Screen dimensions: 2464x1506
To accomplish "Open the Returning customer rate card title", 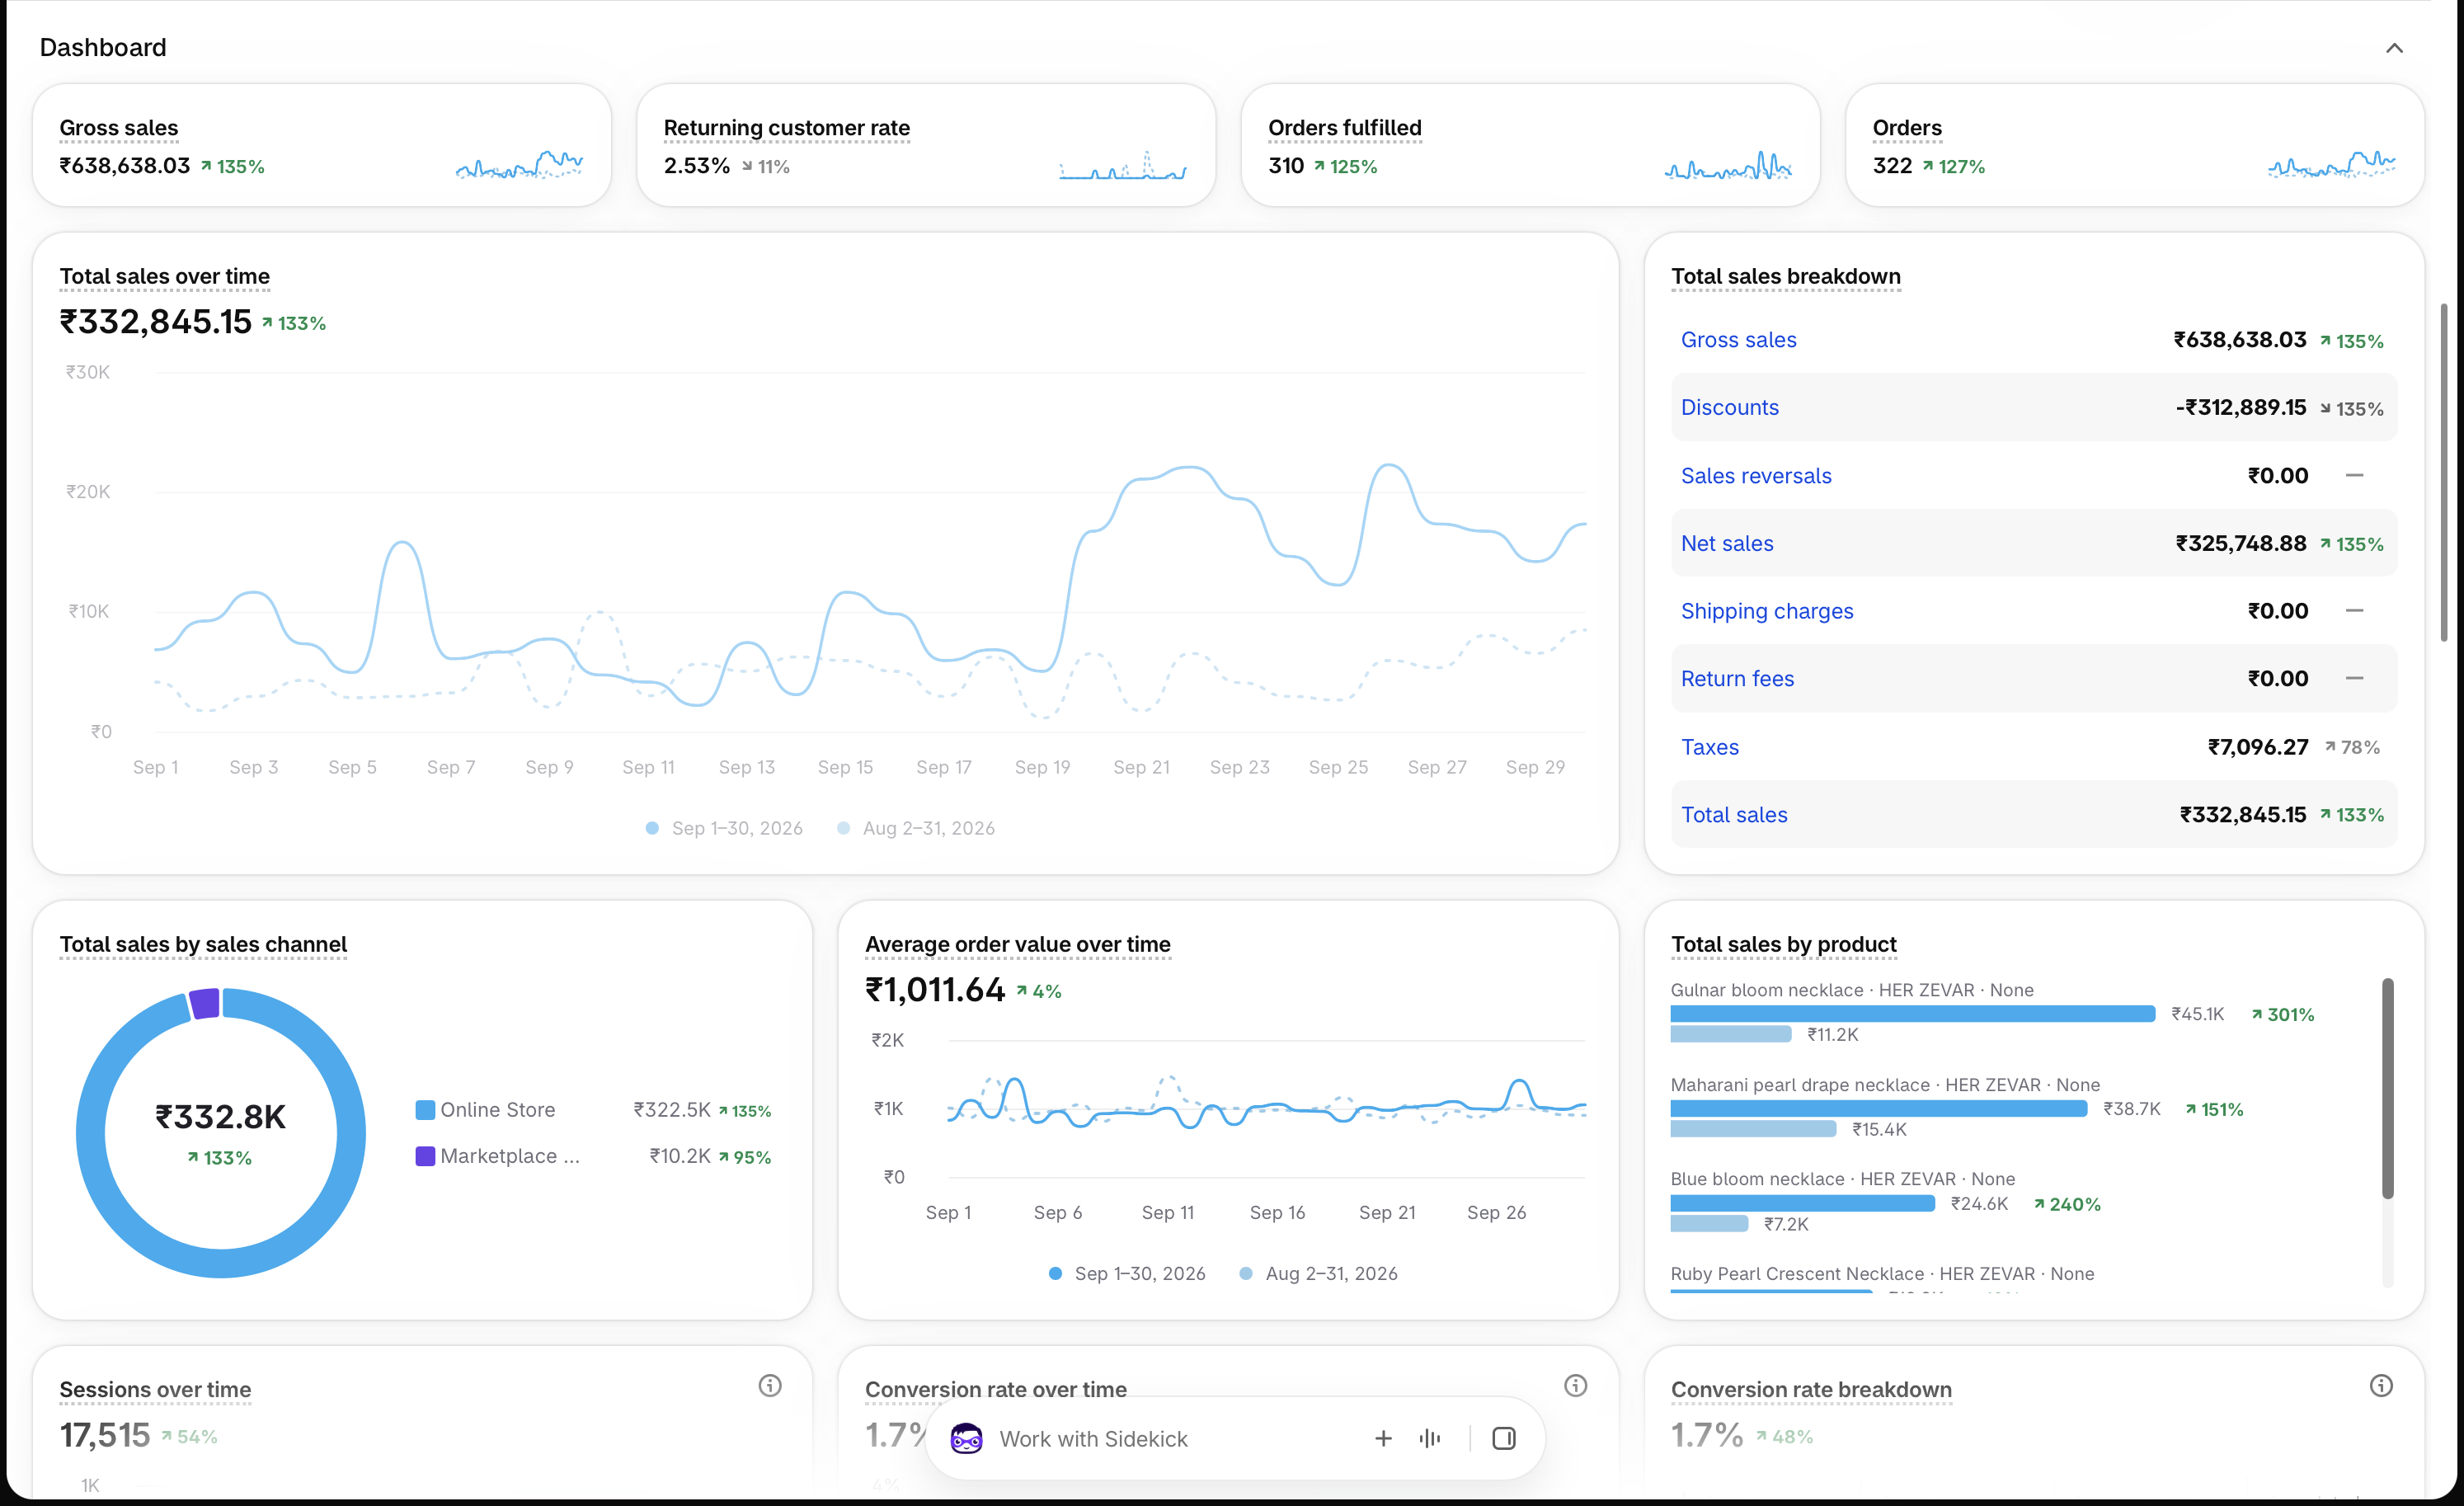I will [x=786, y=128].
